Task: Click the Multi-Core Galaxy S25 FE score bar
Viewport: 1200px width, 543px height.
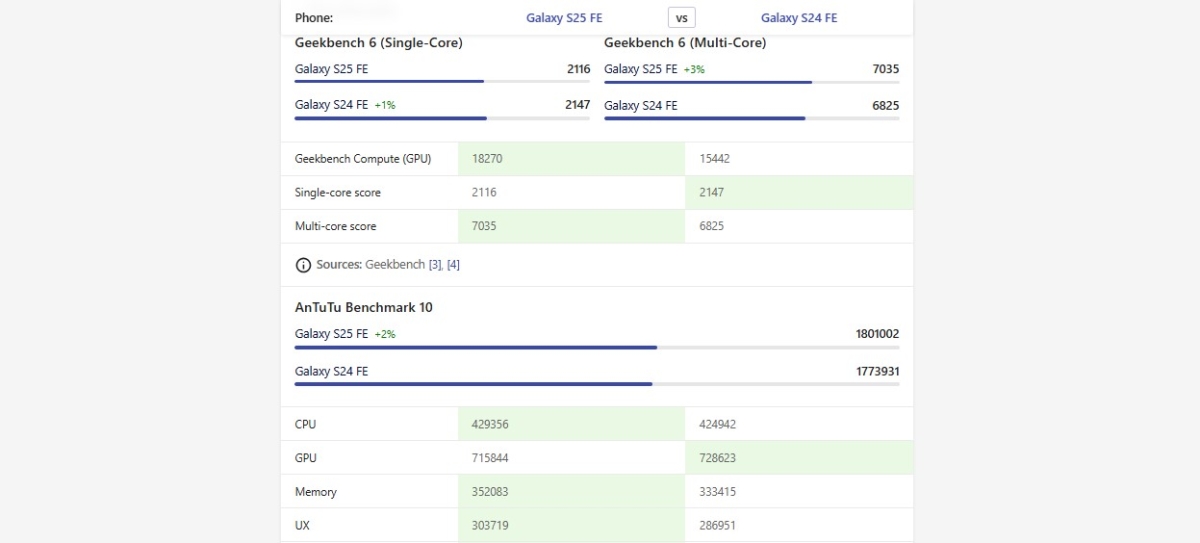Action: [x=752, y=81]
